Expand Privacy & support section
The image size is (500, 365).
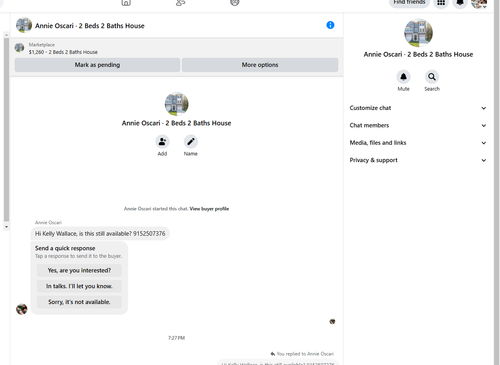point(418,160)
